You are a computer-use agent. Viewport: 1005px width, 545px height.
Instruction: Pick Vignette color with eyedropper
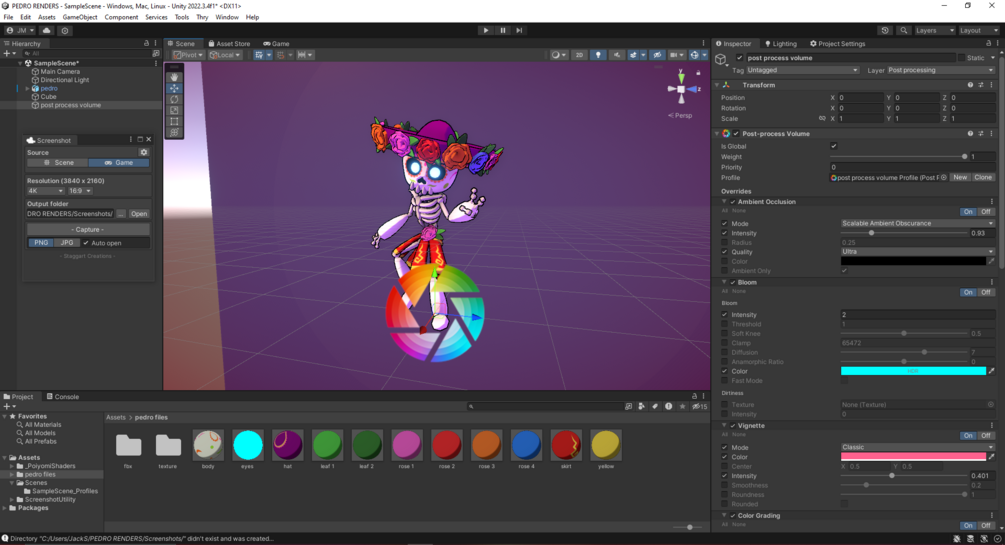pyautogui.click(x=992, y=457)
